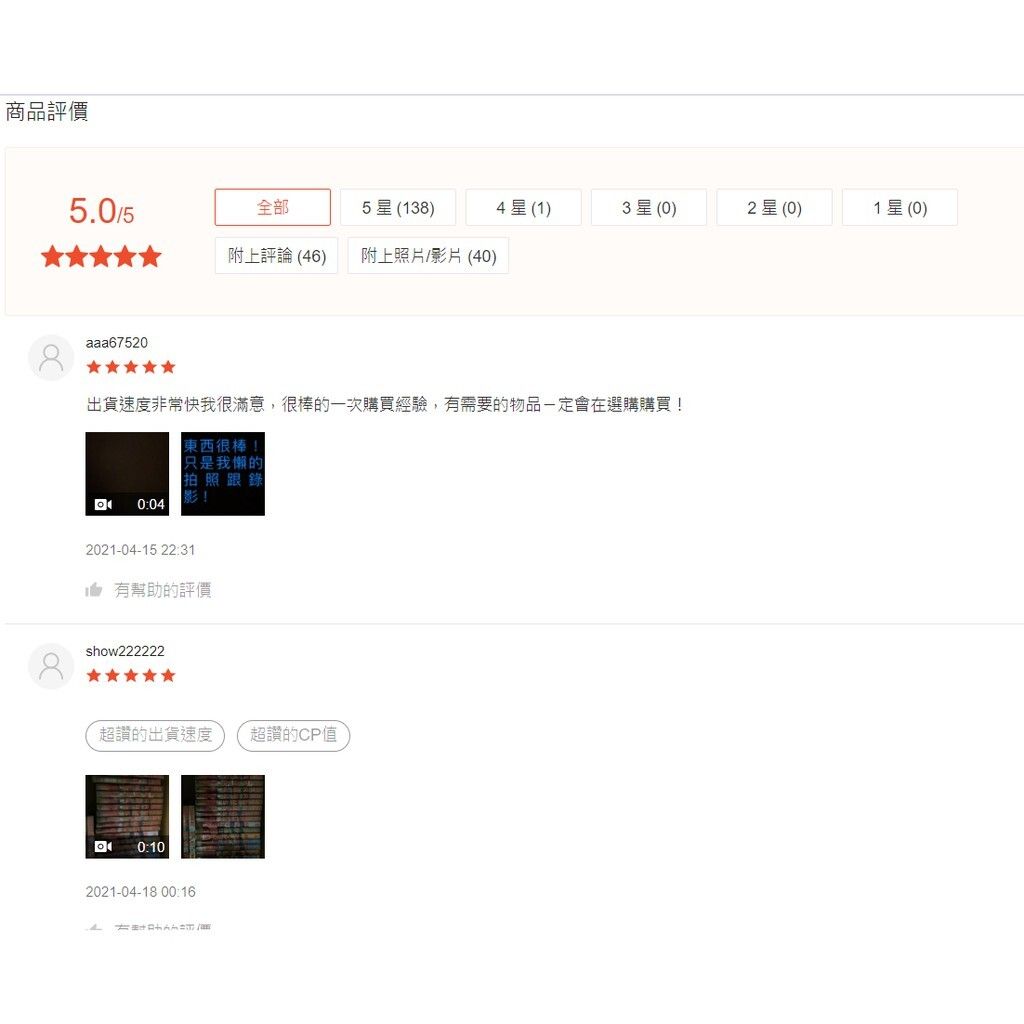Filter reviews by 3 星 (0)
The image size is (1024, 1024).
[x=648, y=208]
